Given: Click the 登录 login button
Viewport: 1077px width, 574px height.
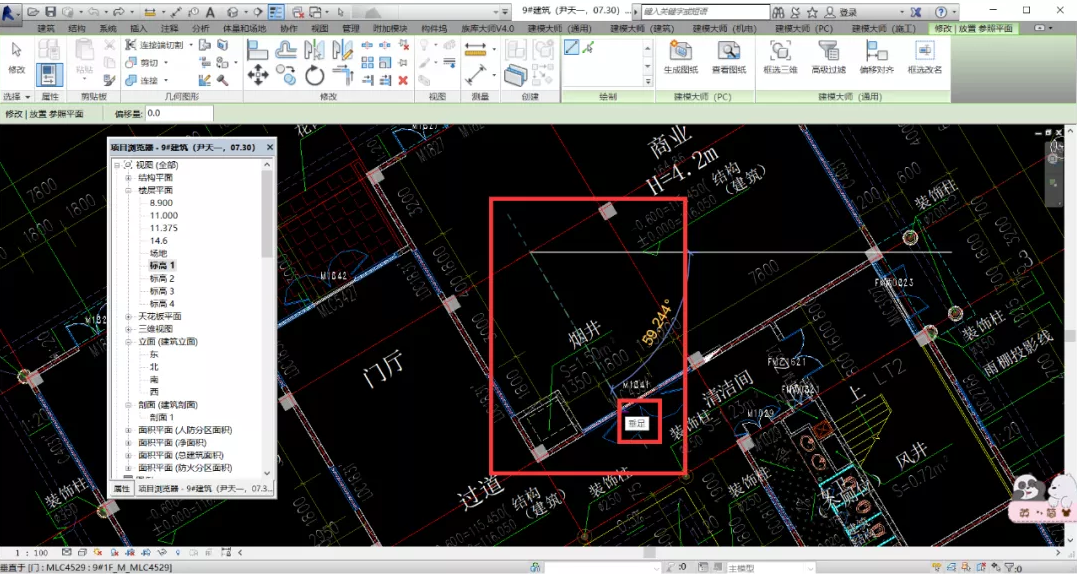Looking at the screenshot, I should click(x=848, y=12).
